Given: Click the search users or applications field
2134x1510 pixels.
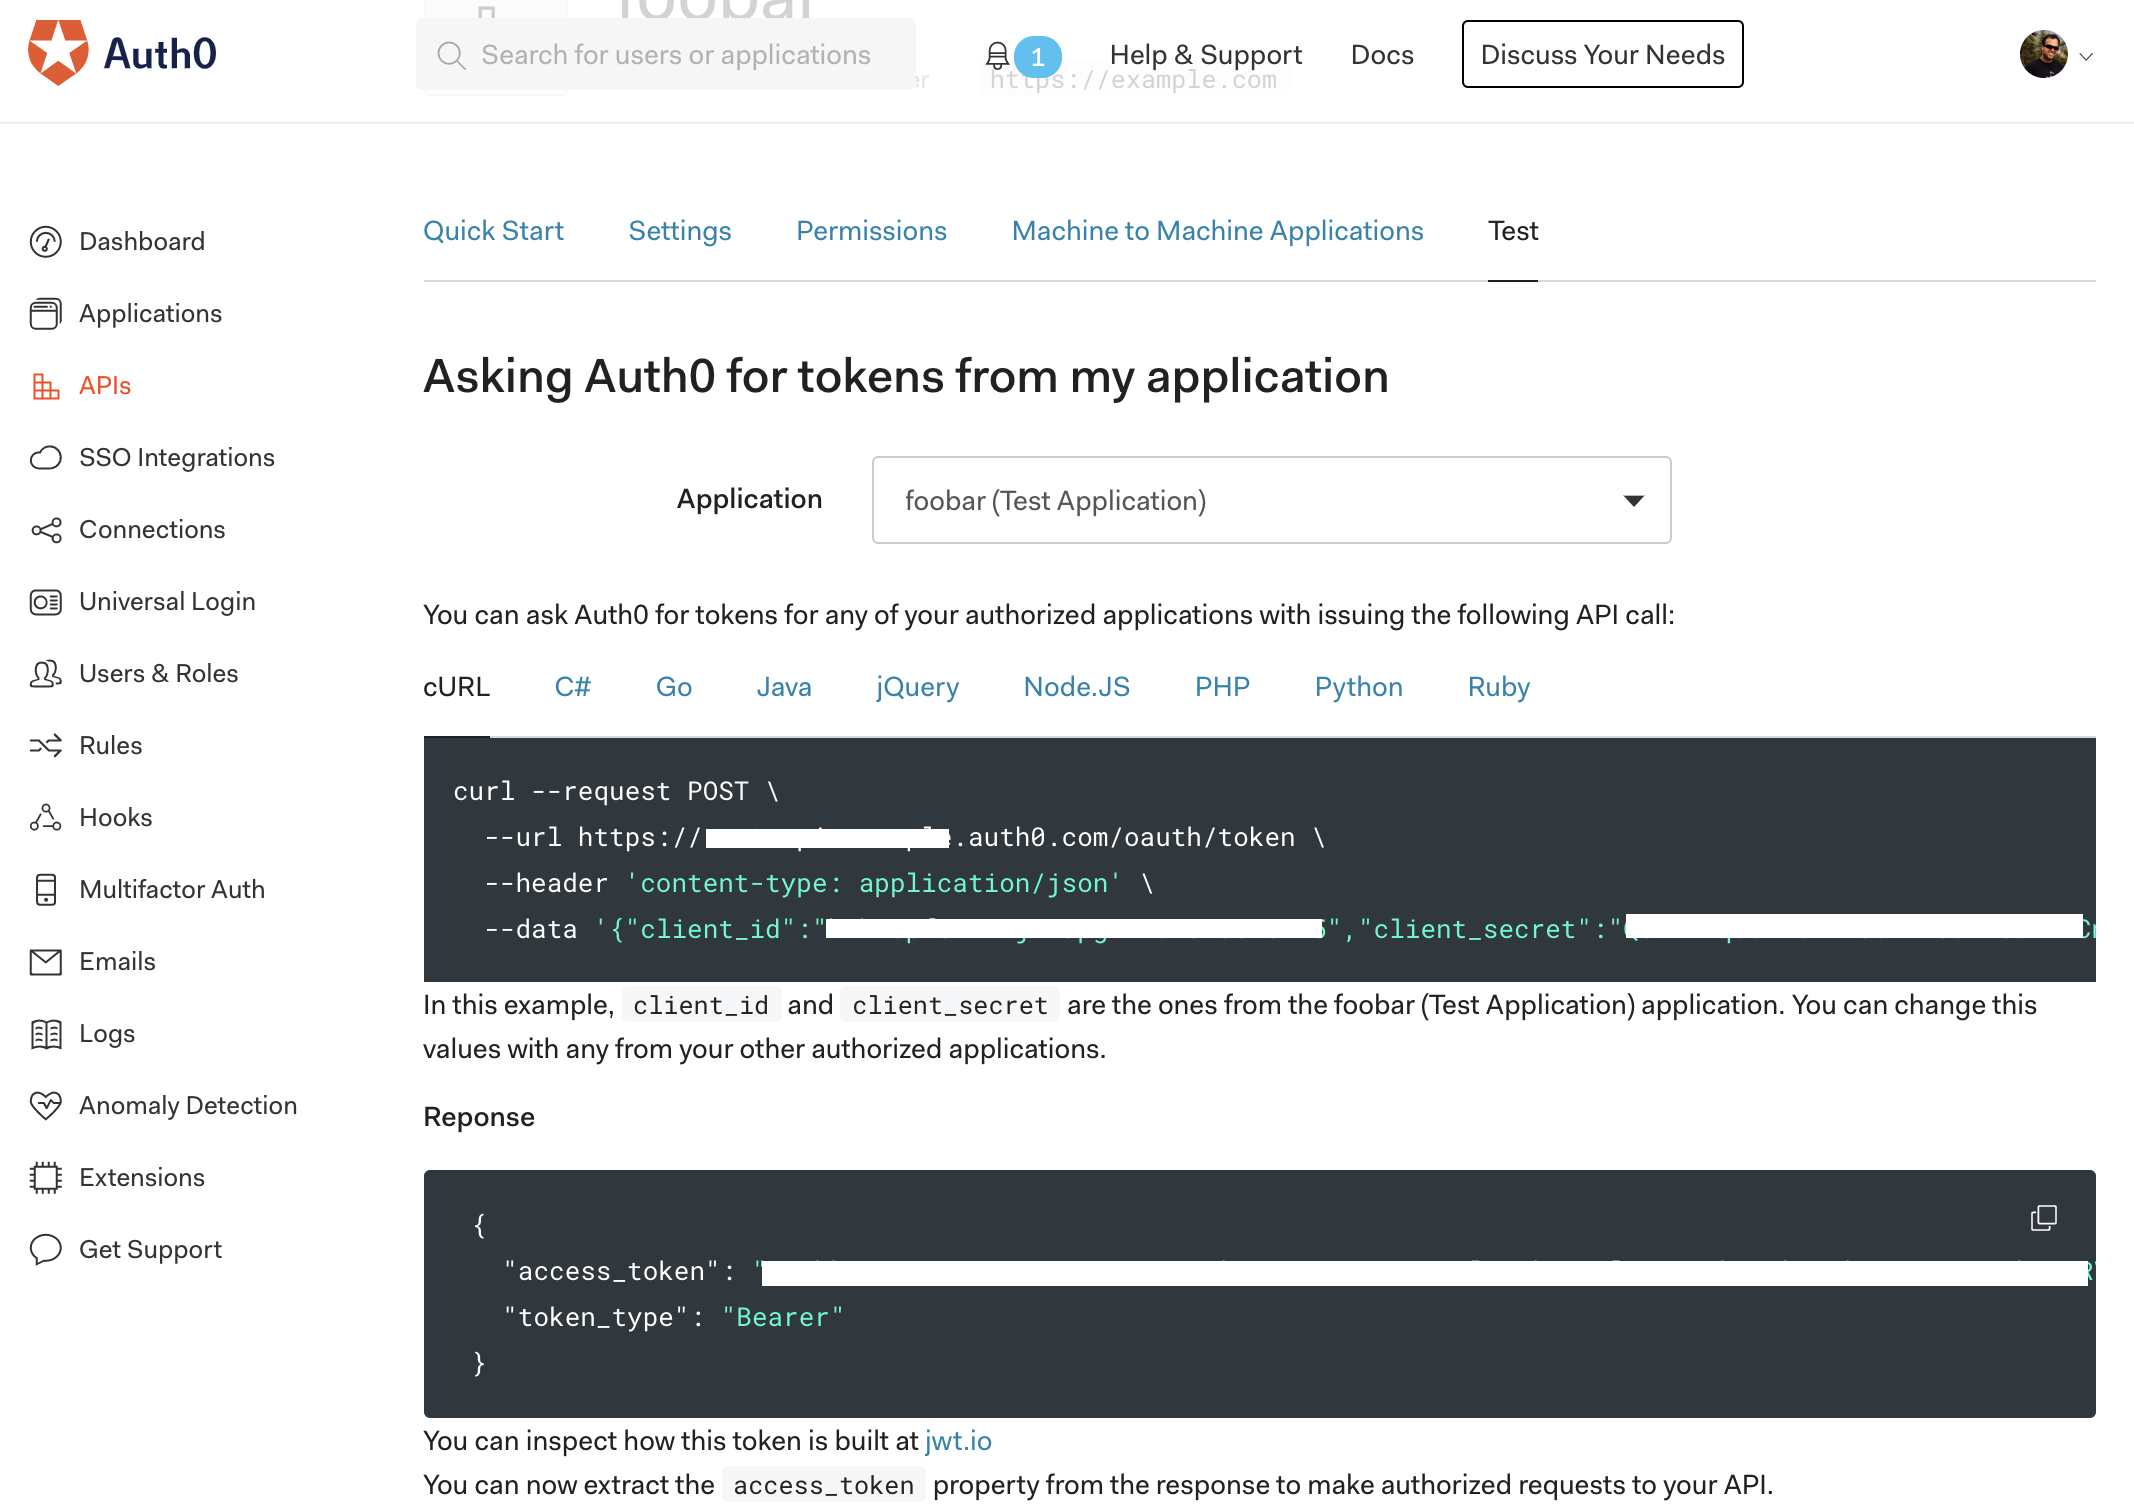Looking at the screenshot, I should (675, 55).
